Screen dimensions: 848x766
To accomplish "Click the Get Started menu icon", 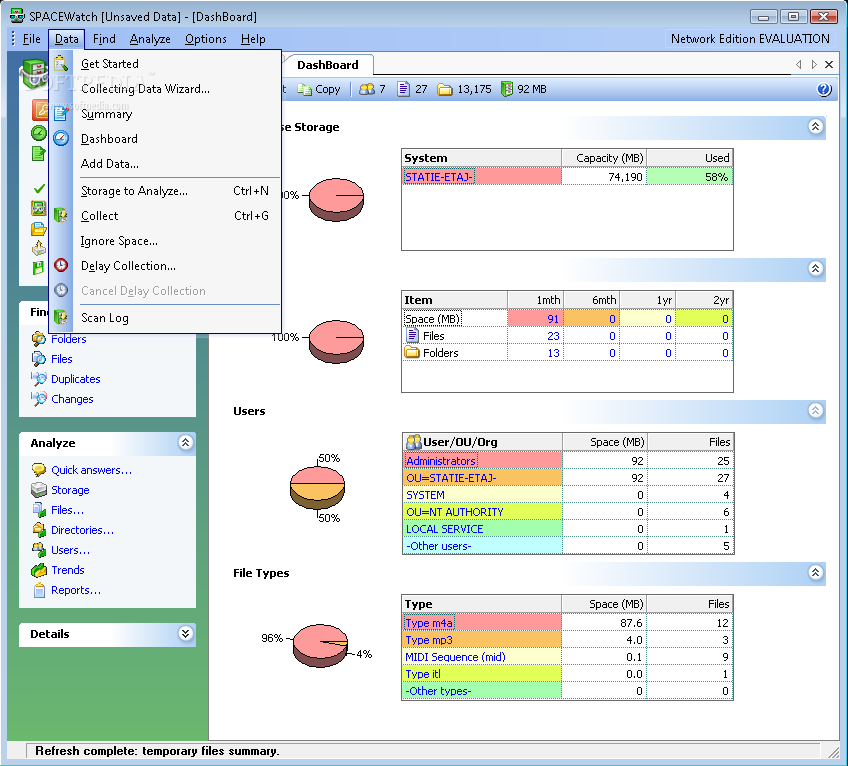I will pos(61,64).
